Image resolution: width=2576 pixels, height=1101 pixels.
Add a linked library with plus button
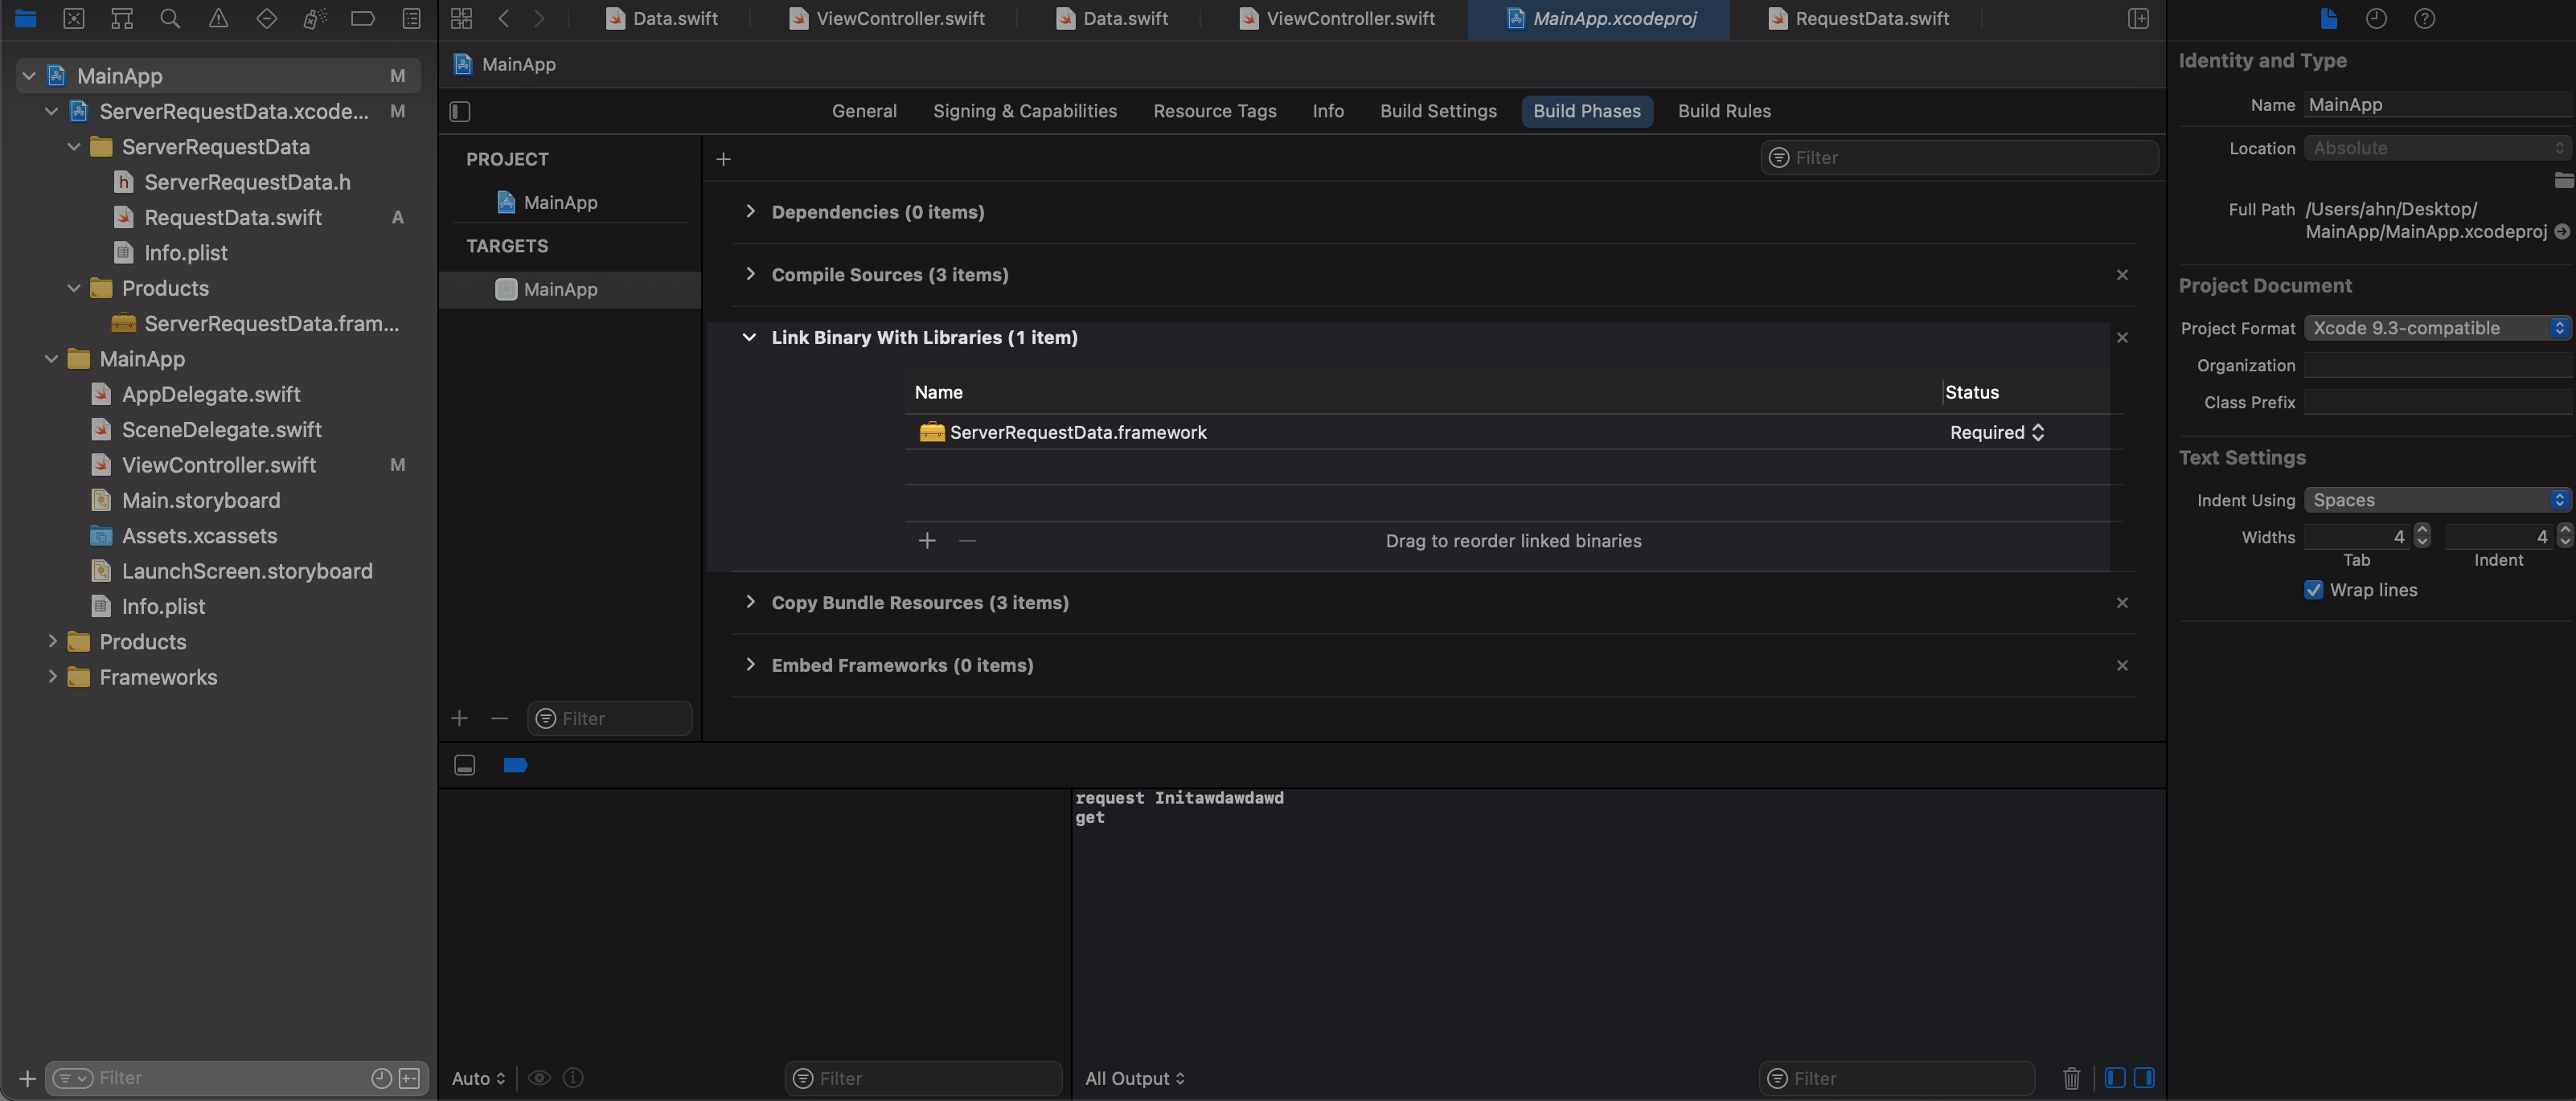pos(927,541)
